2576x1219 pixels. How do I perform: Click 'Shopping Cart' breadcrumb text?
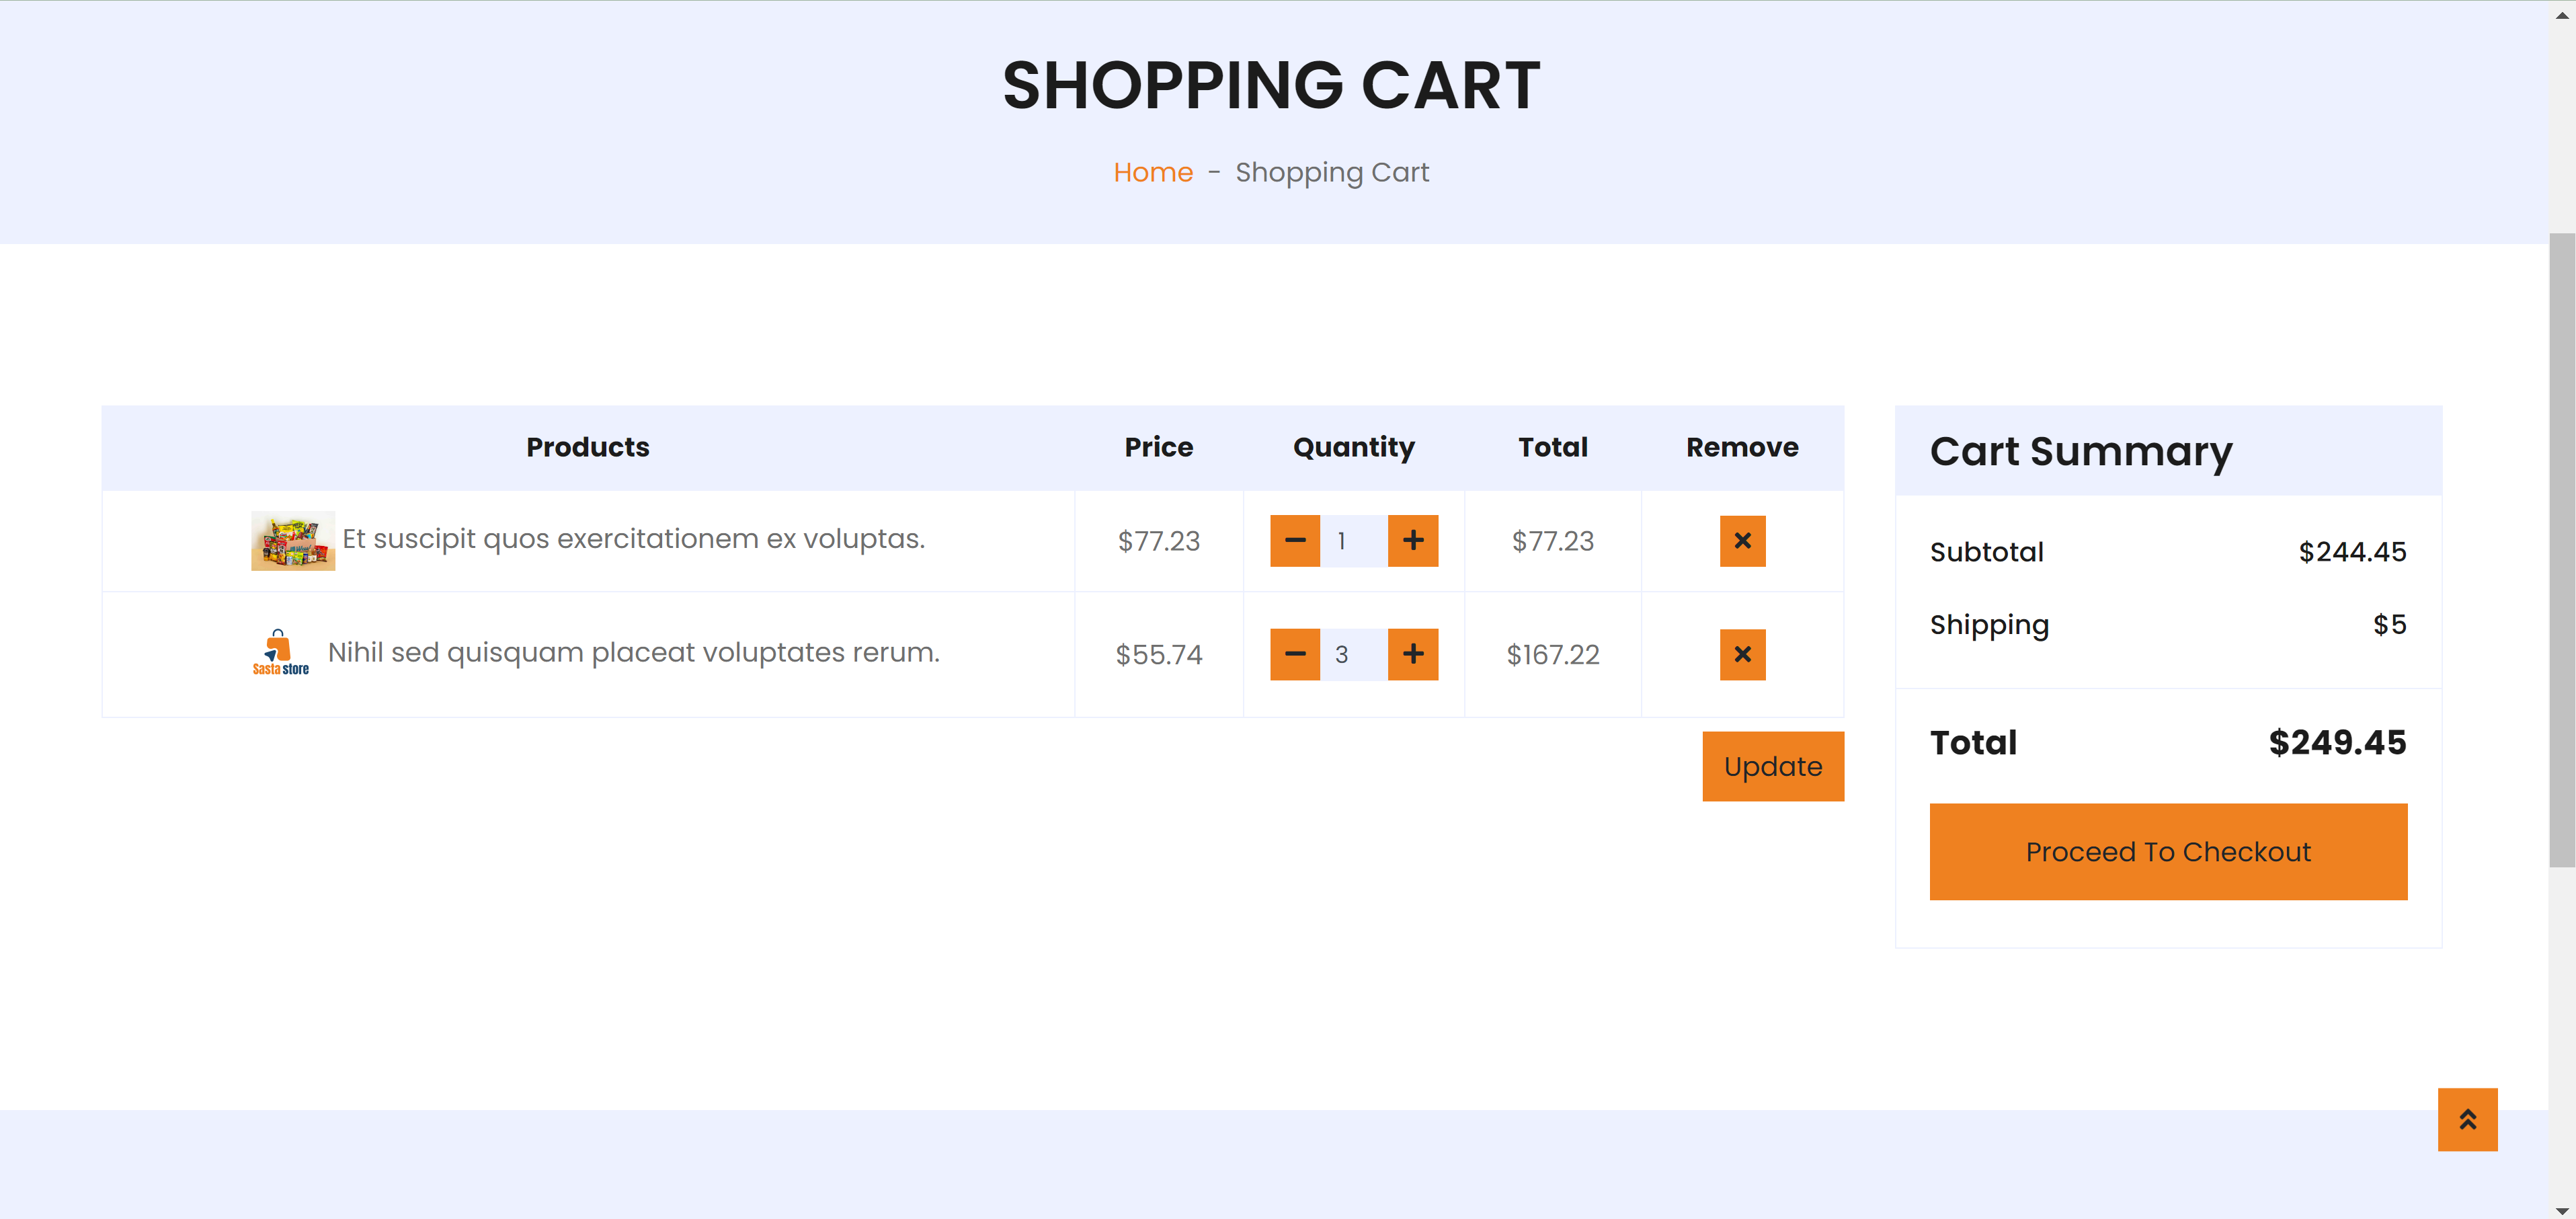tap(1332, 173)
